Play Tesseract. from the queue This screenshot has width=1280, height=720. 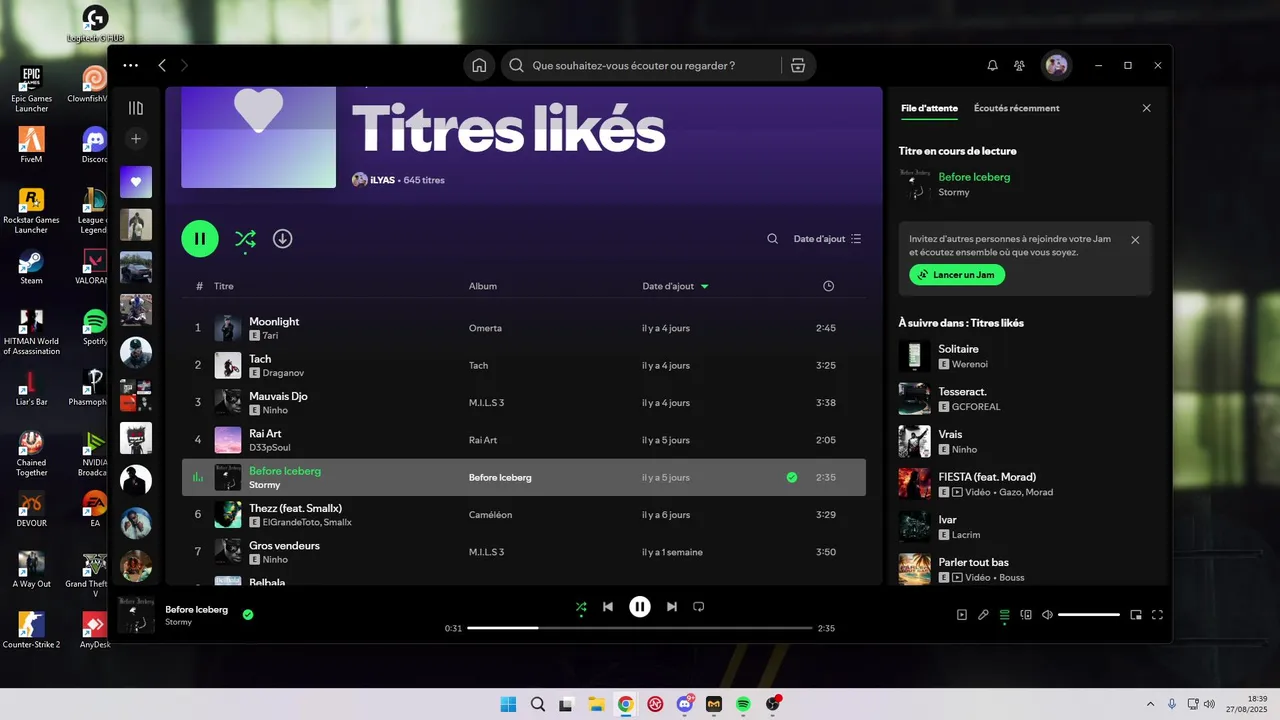[1025, 399]
